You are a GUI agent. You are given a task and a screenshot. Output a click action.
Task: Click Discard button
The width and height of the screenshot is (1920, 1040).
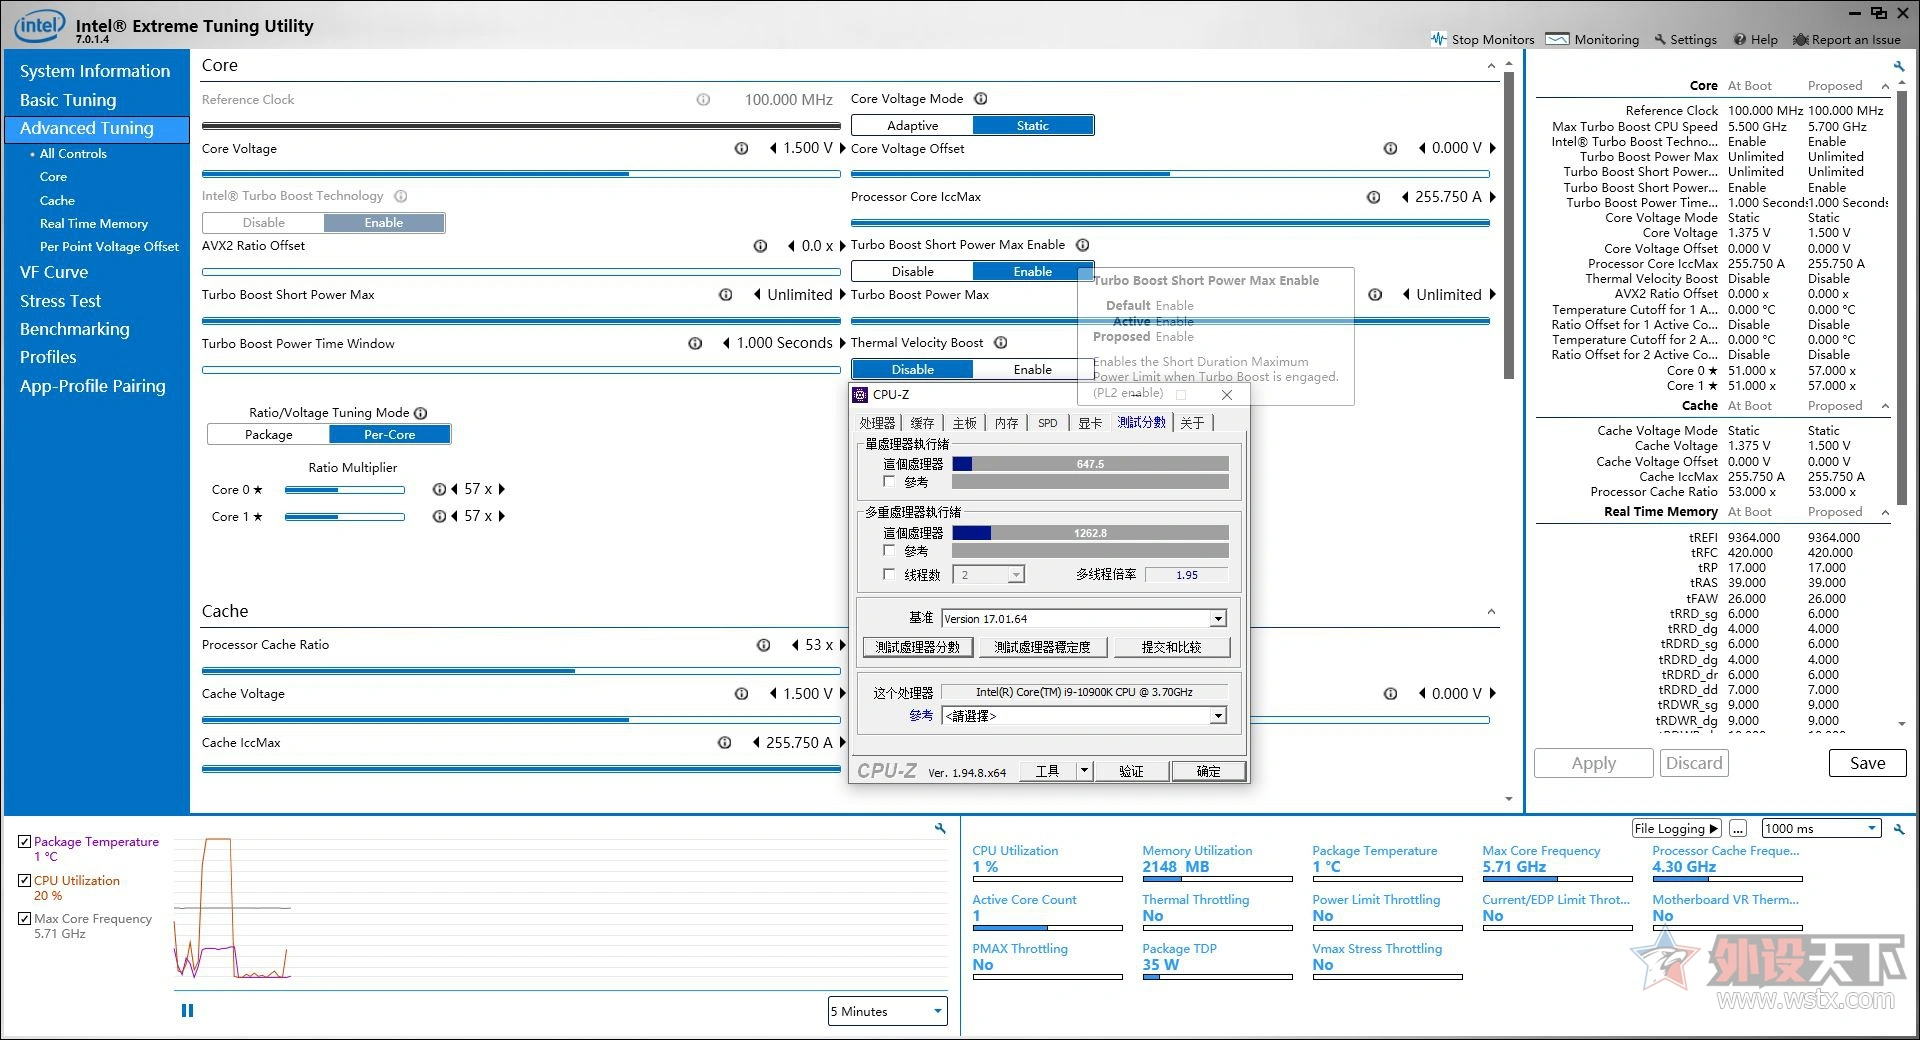(1694, 763)
